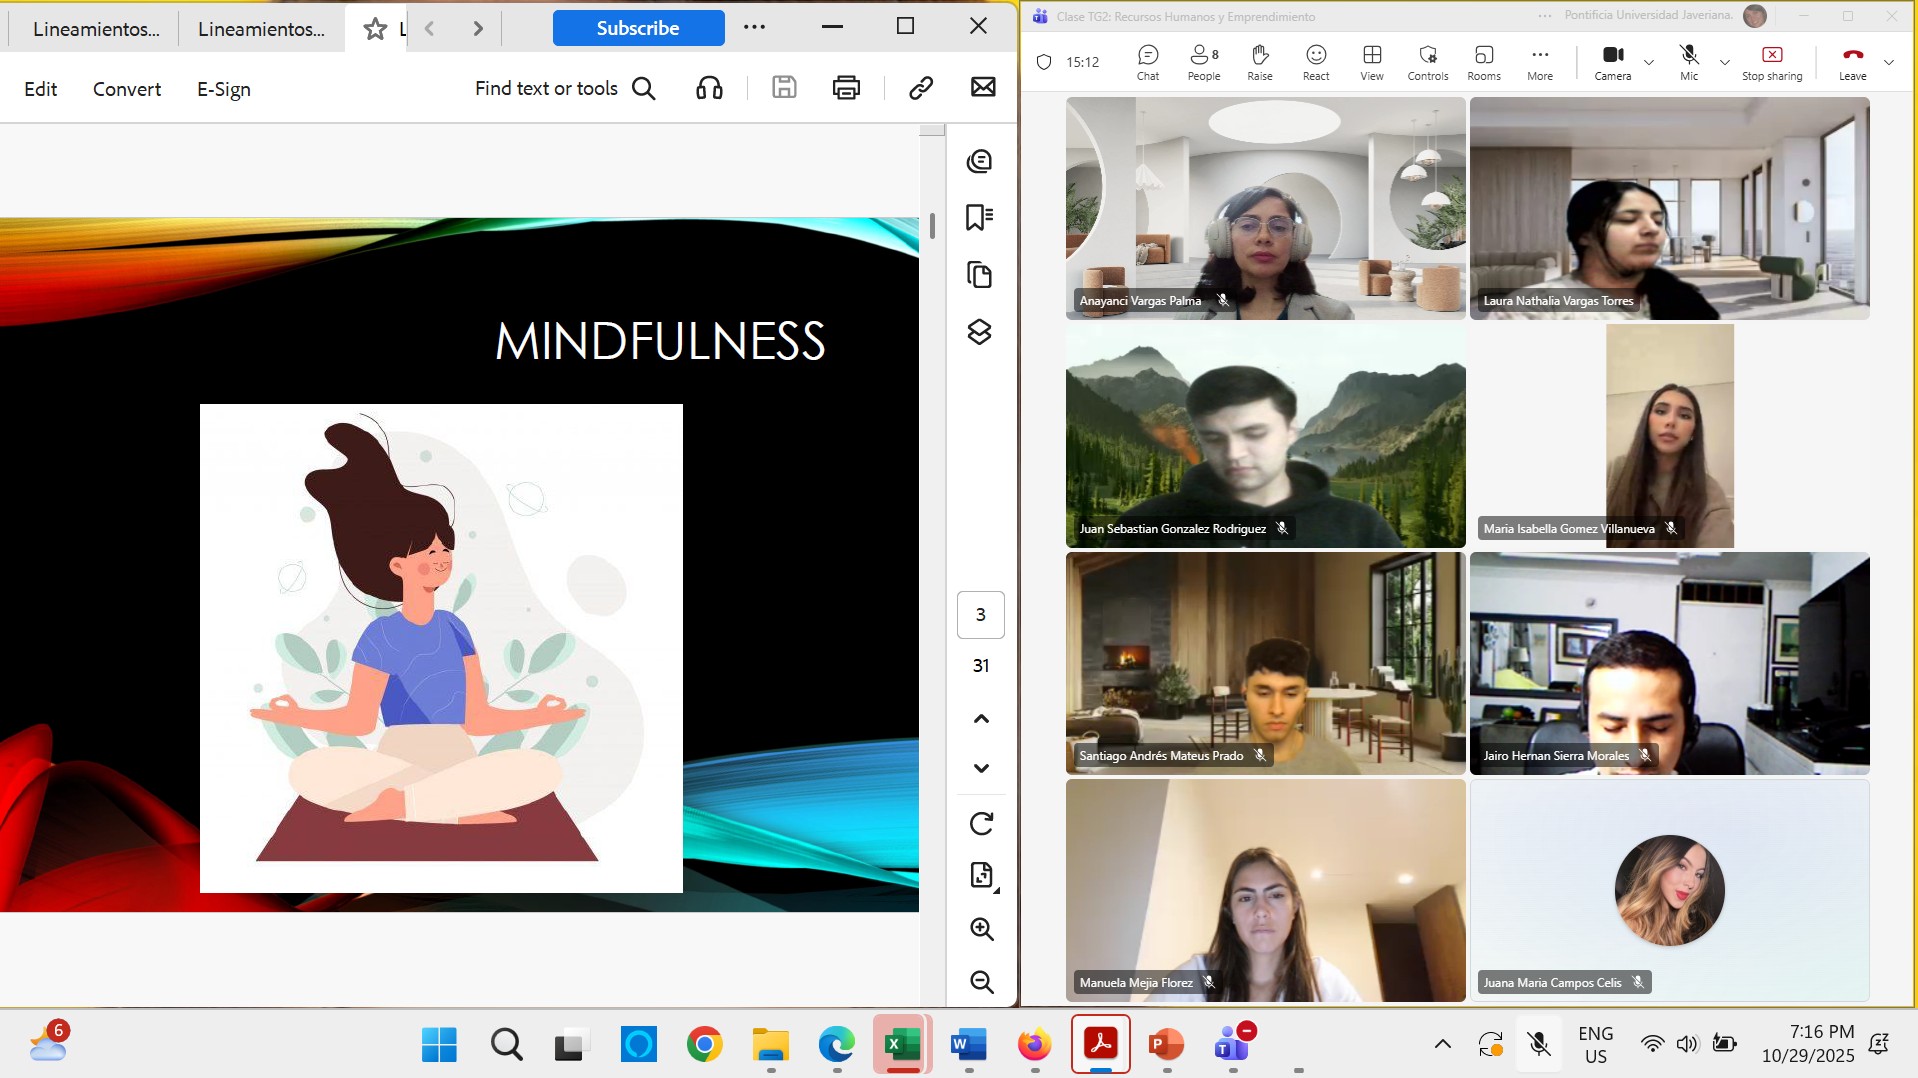Toggle the taskbar microphone mute icon
1918x1078 pixels.
click(x=1539, y=1045)
